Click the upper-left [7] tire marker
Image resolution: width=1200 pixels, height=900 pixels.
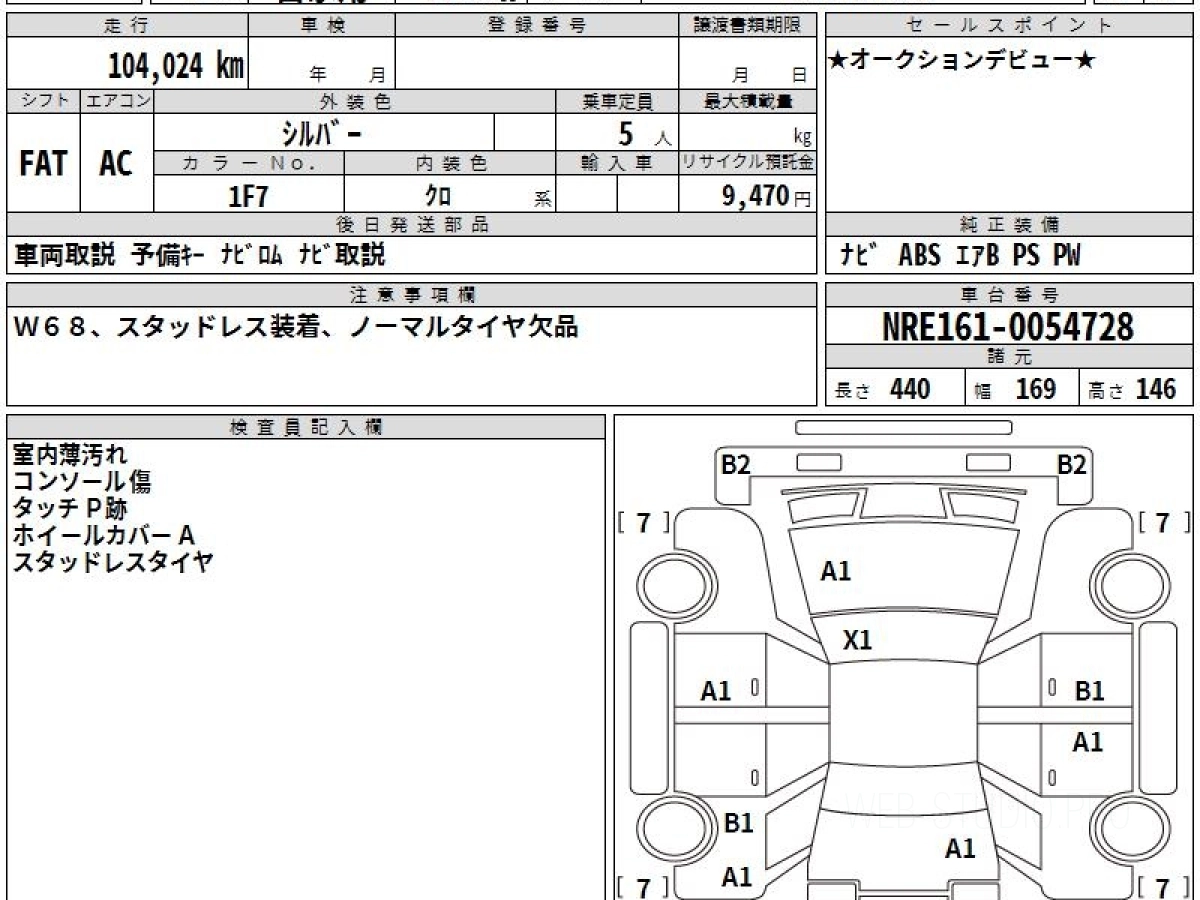pos(644,522)
